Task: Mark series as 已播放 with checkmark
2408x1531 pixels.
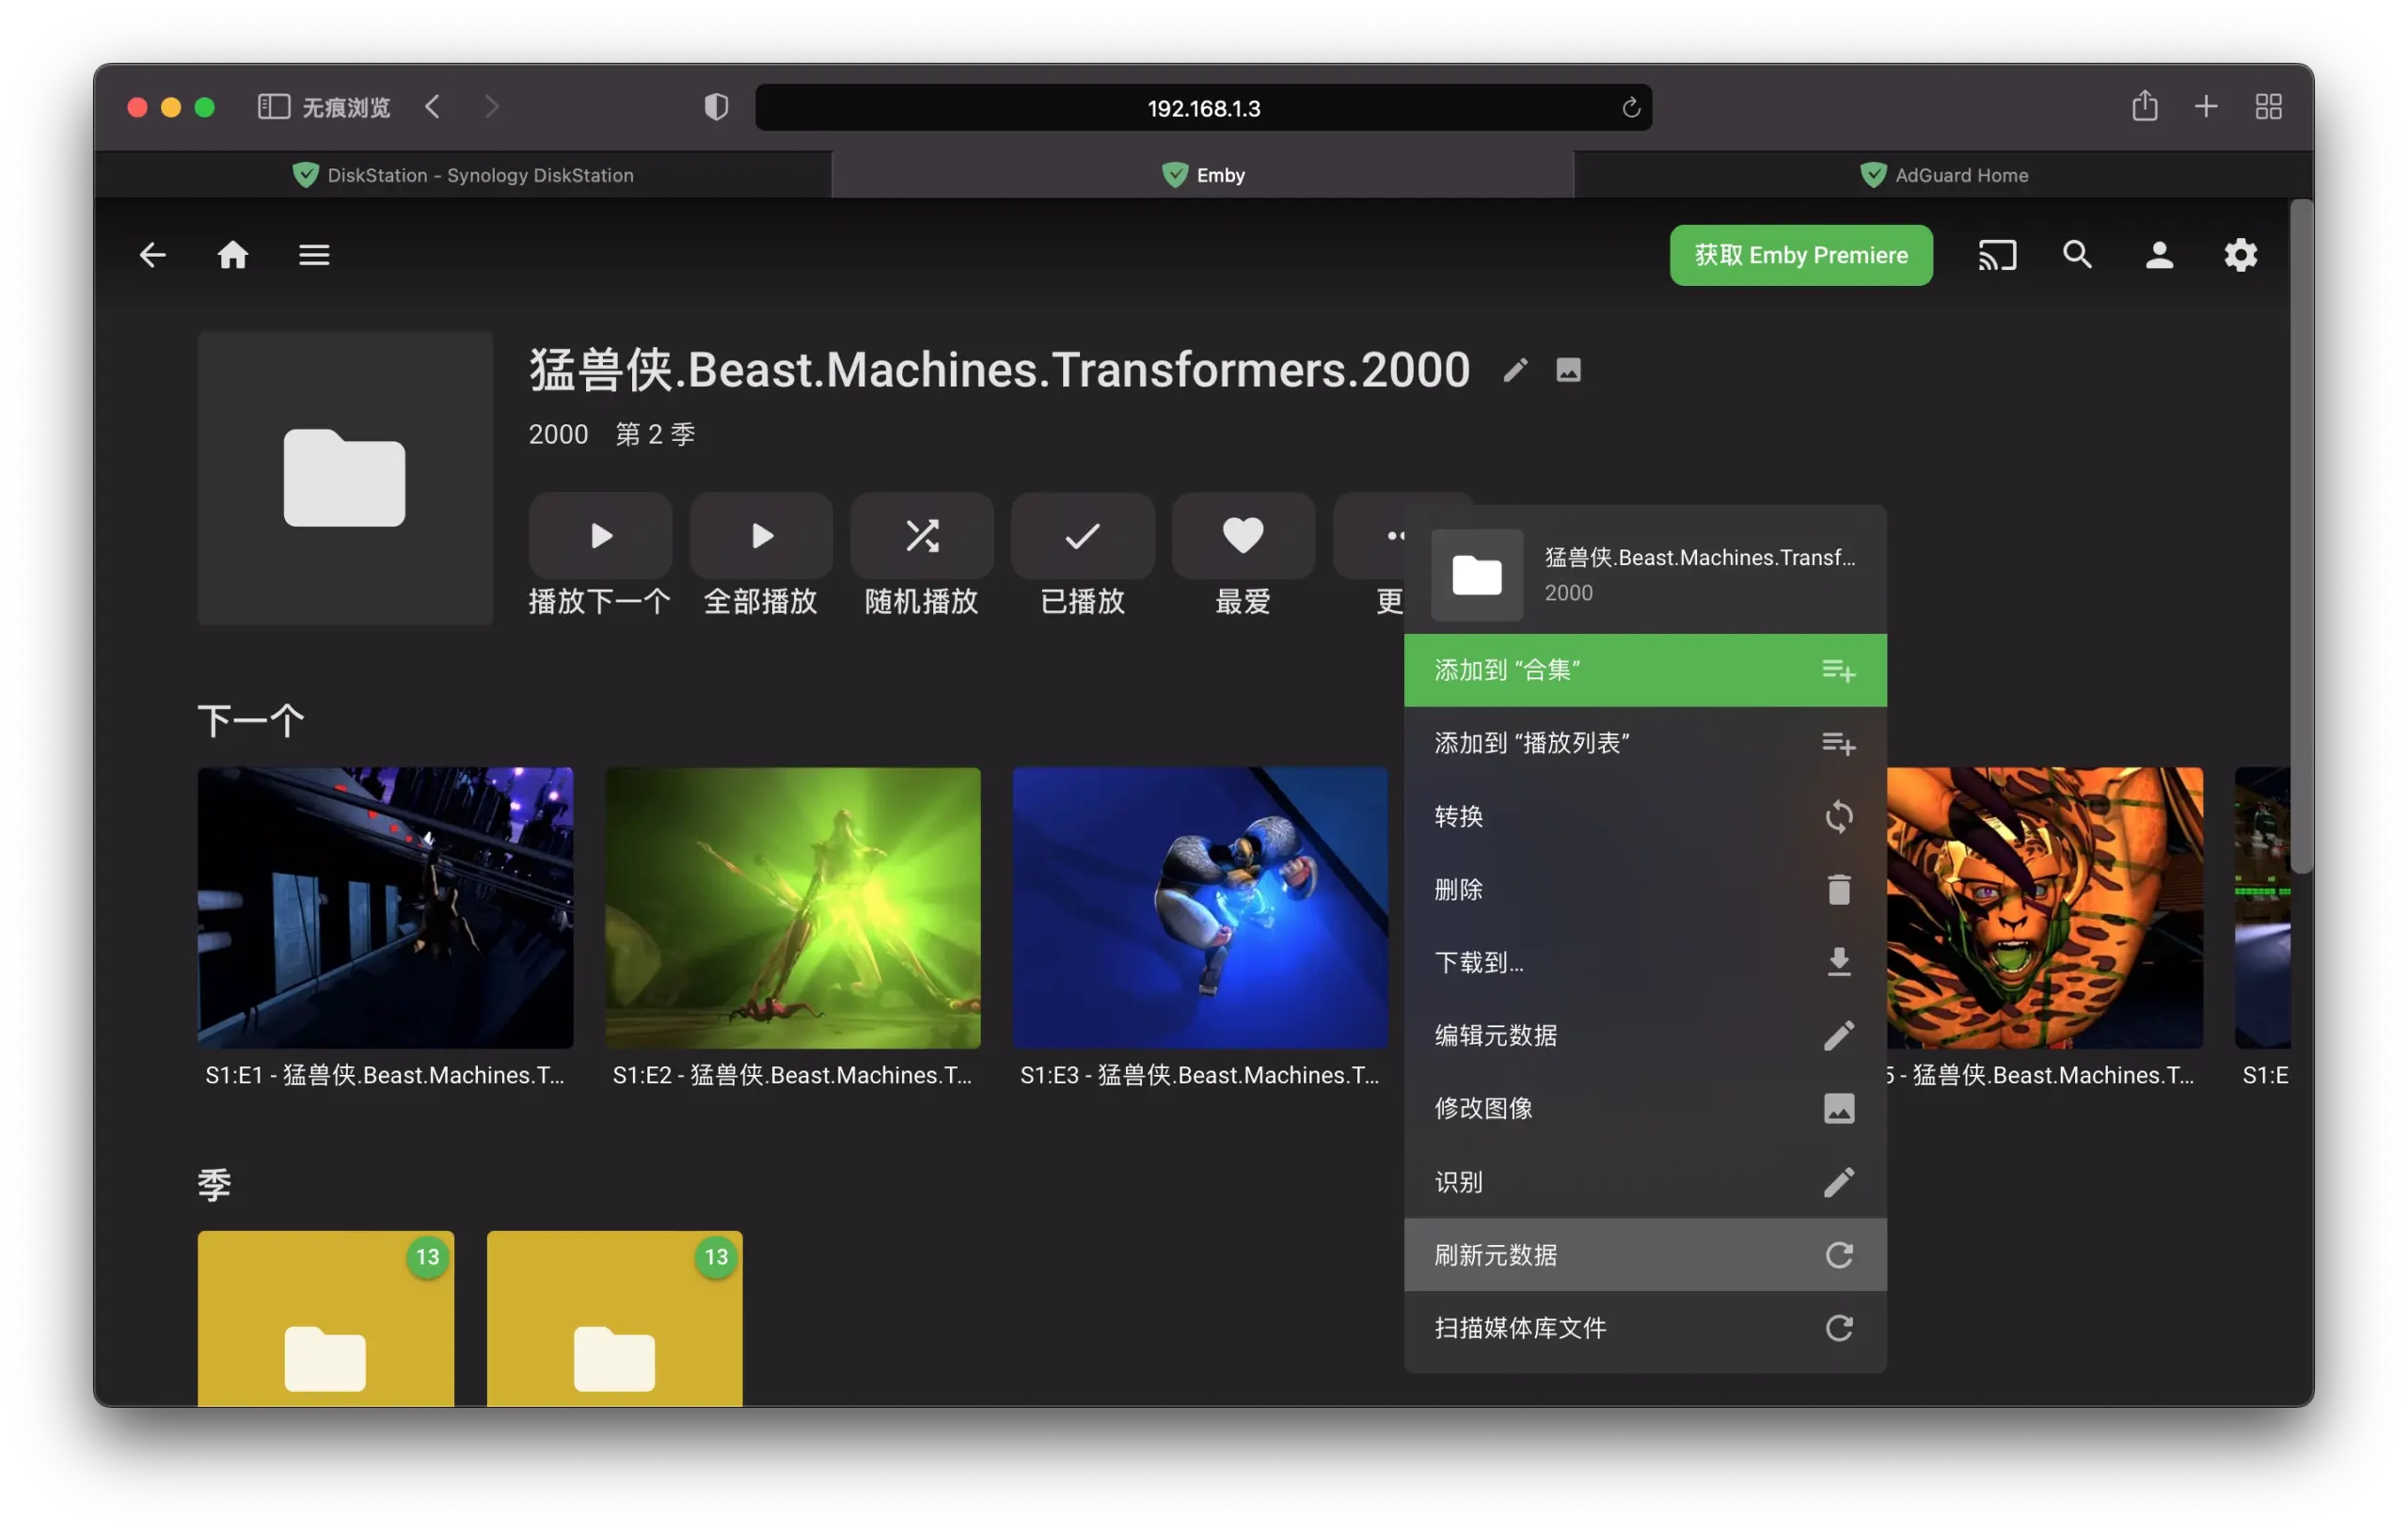Action: coord(1083,536)
